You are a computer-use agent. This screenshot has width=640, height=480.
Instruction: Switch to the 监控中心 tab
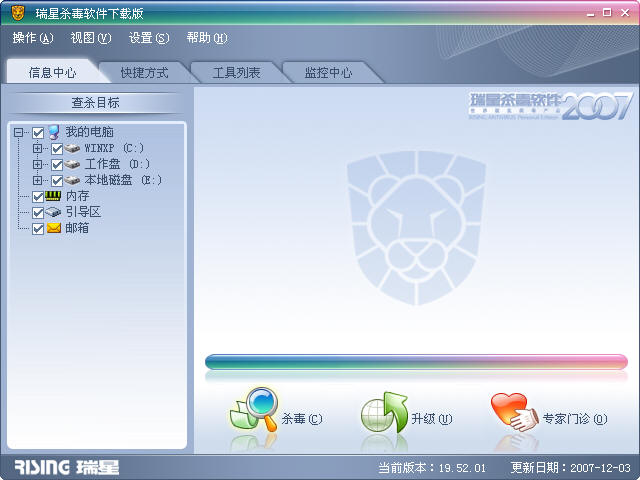pyautogui.click(x=328, y=73)
